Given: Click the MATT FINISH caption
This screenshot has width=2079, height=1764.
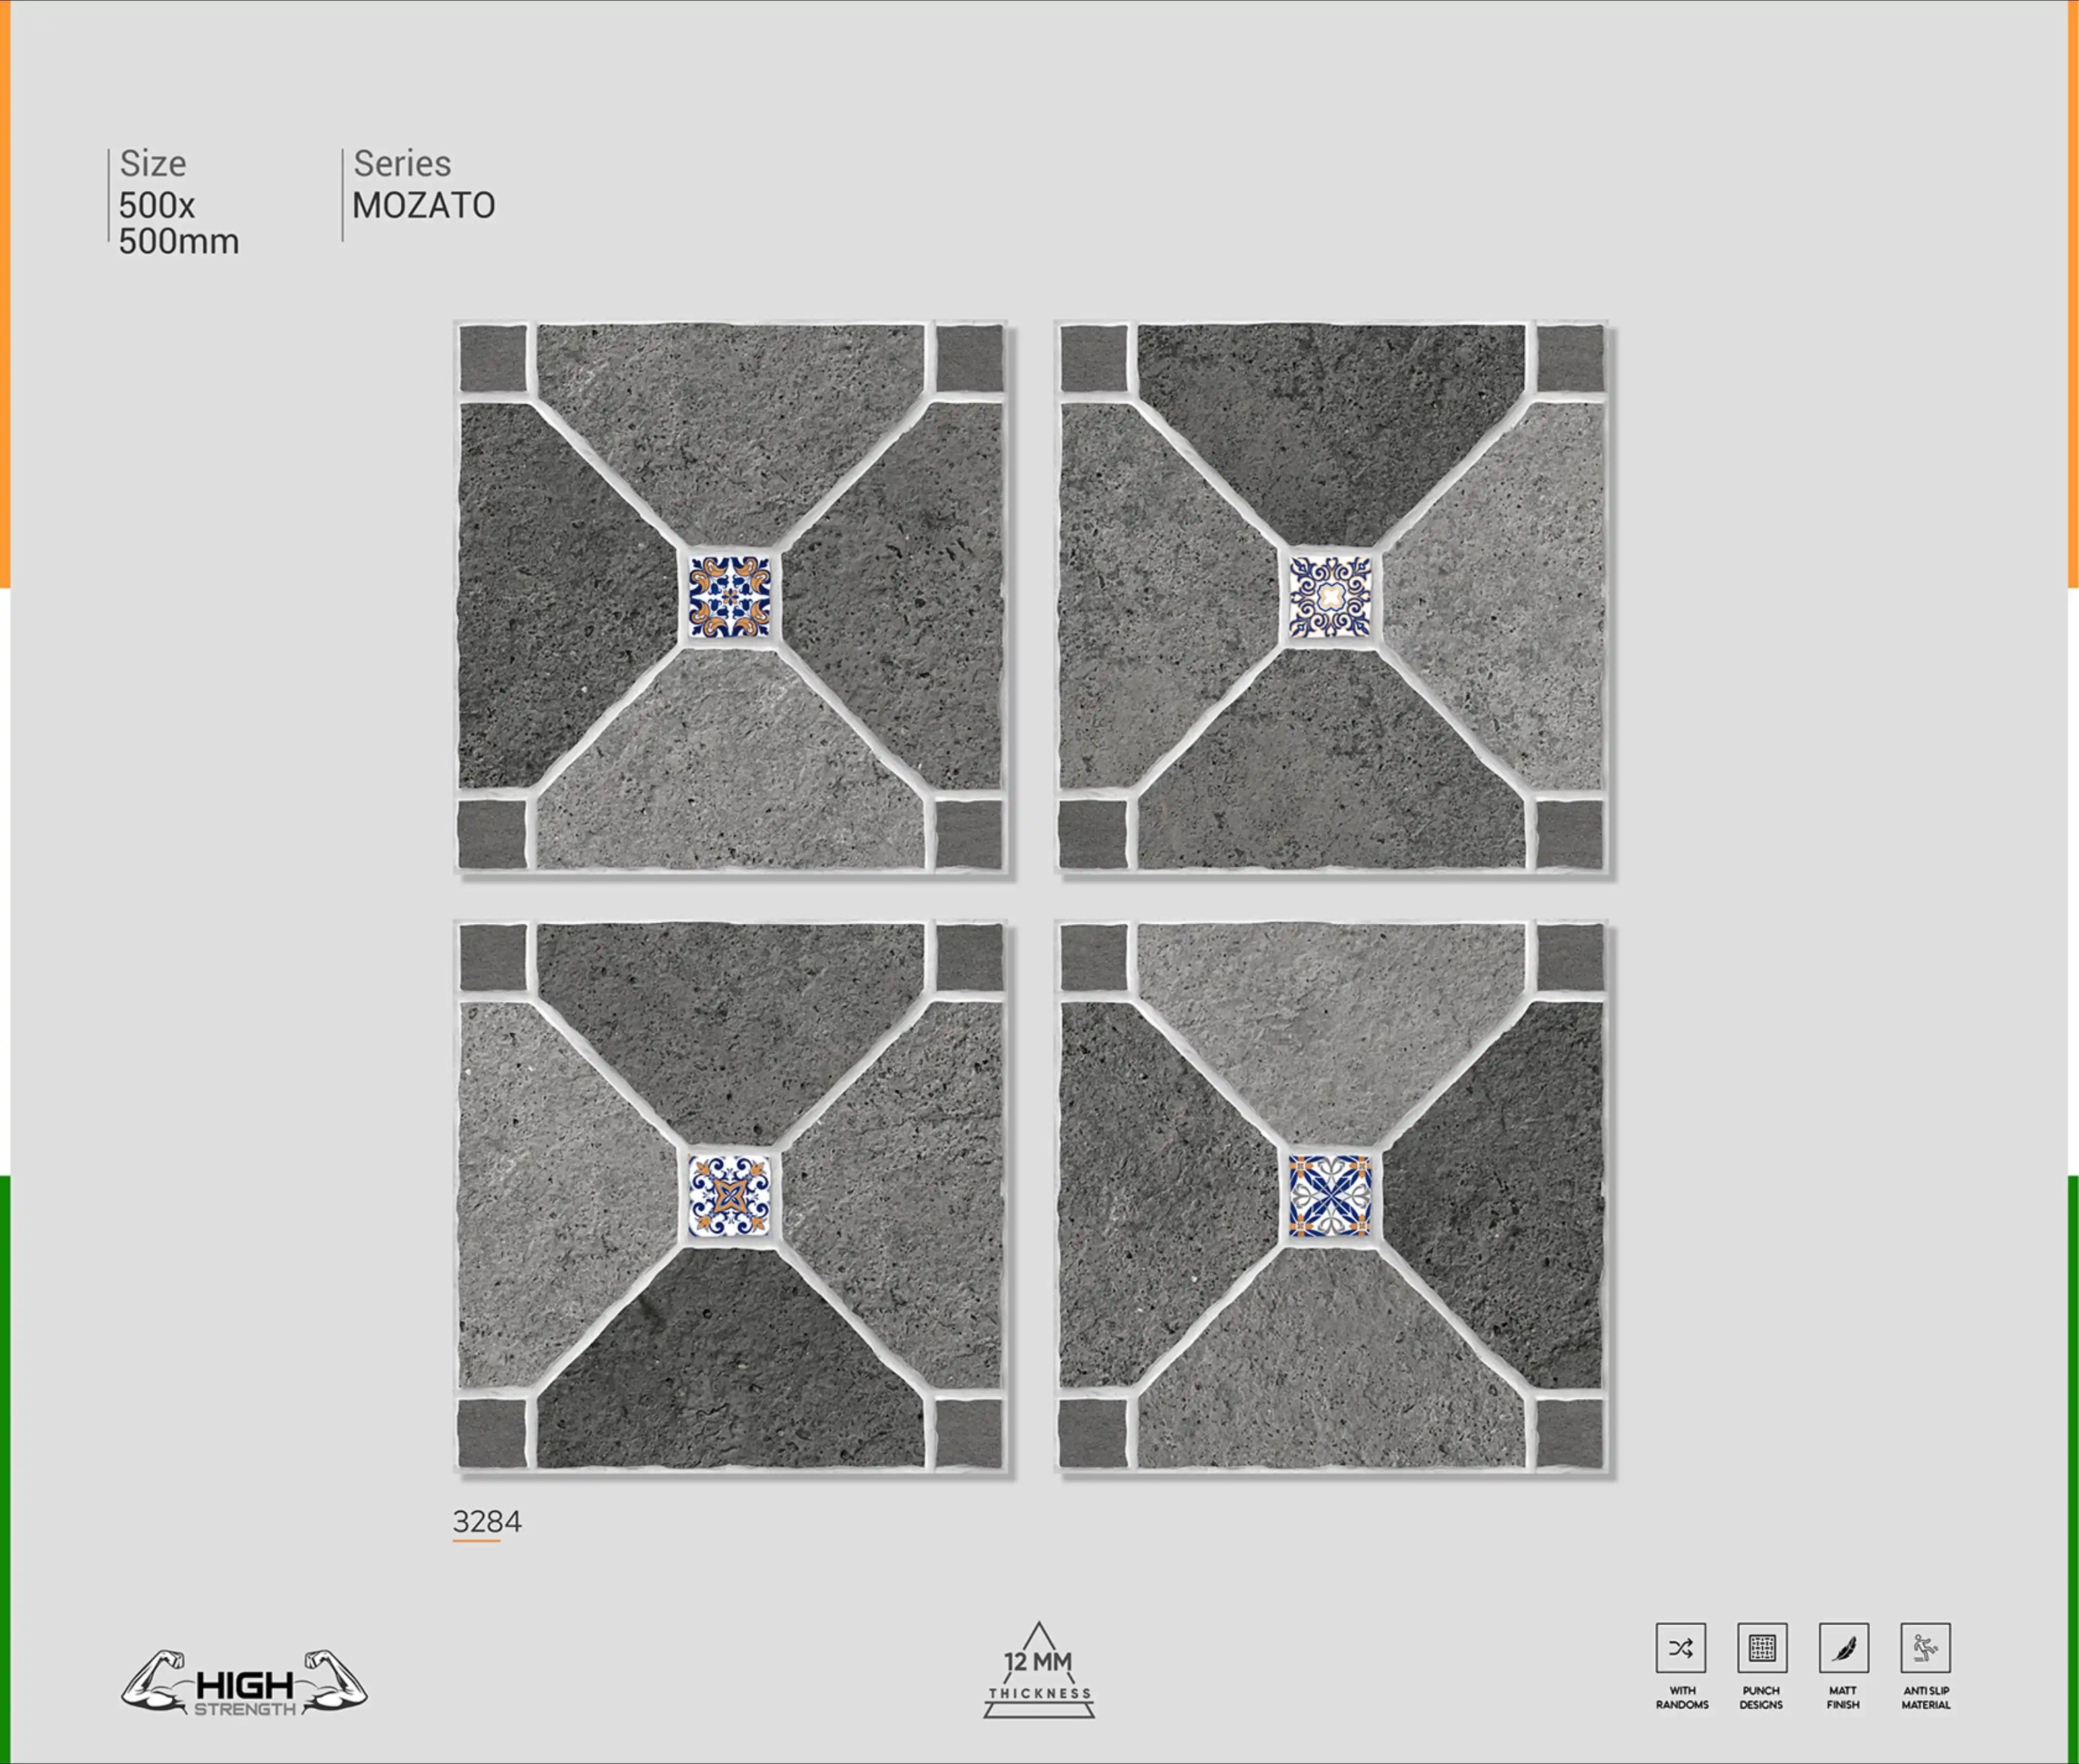Looking at the screenshot, I should [x=1843, y=1698].
